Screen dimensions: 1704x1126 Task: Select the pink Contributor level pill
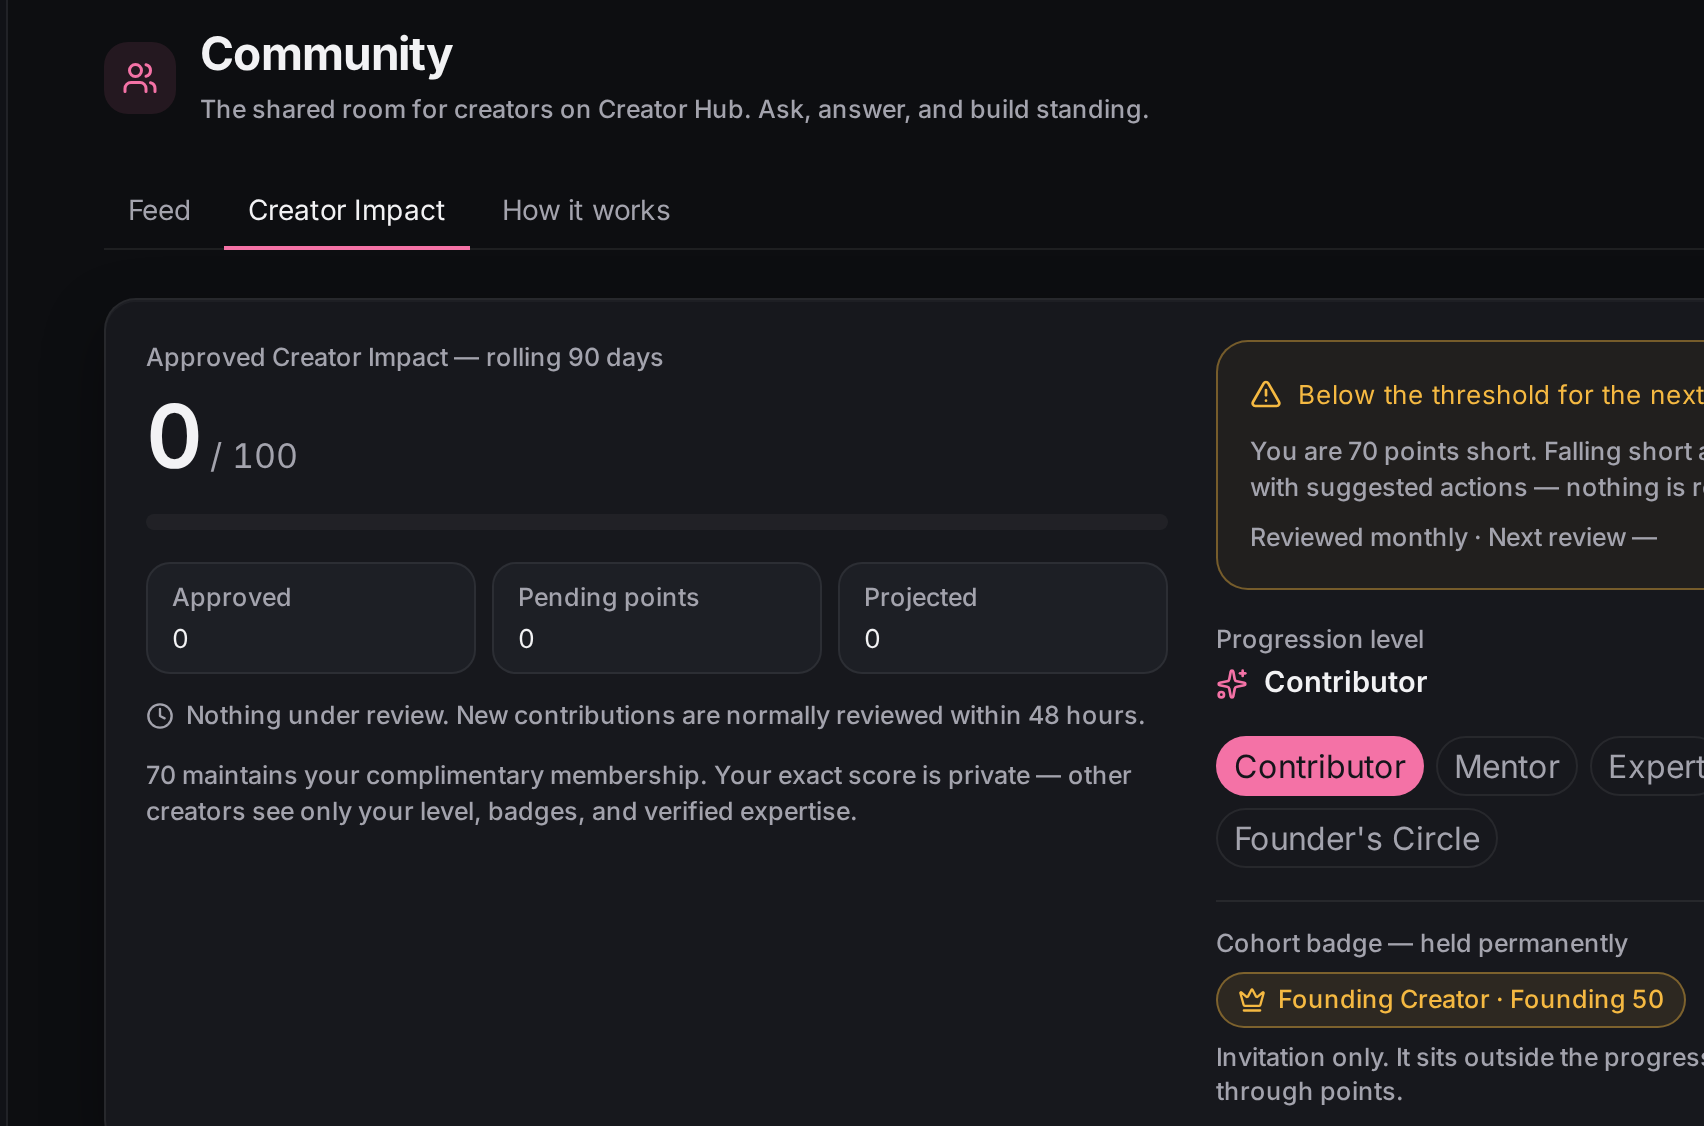click(x=1319, y=766)
